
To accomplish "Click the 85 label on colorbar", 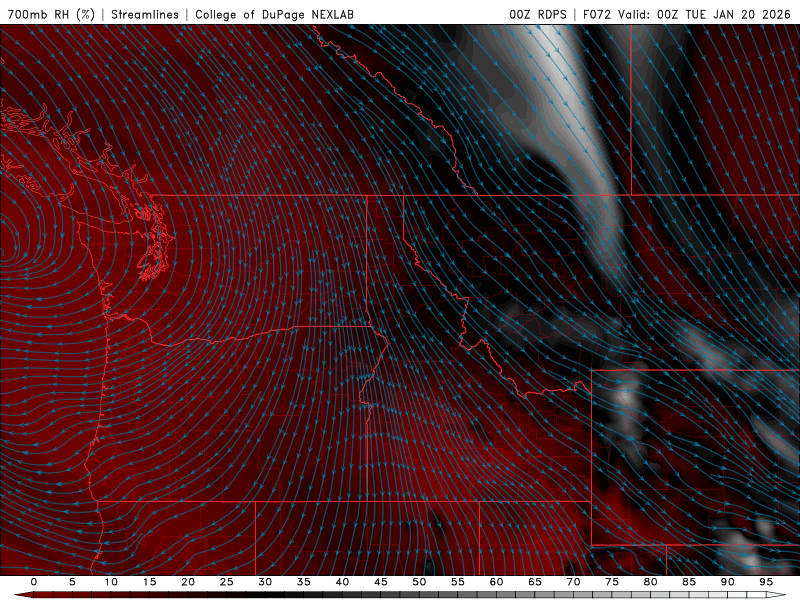I will [689, 582].
